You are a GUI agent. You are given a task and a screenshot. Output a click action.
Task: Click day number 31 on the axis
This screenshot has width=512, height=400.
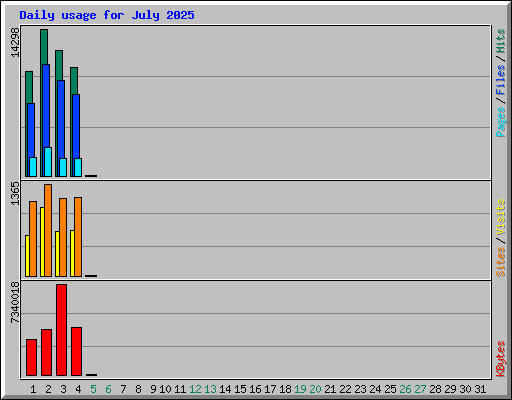[x=480, y=389]
